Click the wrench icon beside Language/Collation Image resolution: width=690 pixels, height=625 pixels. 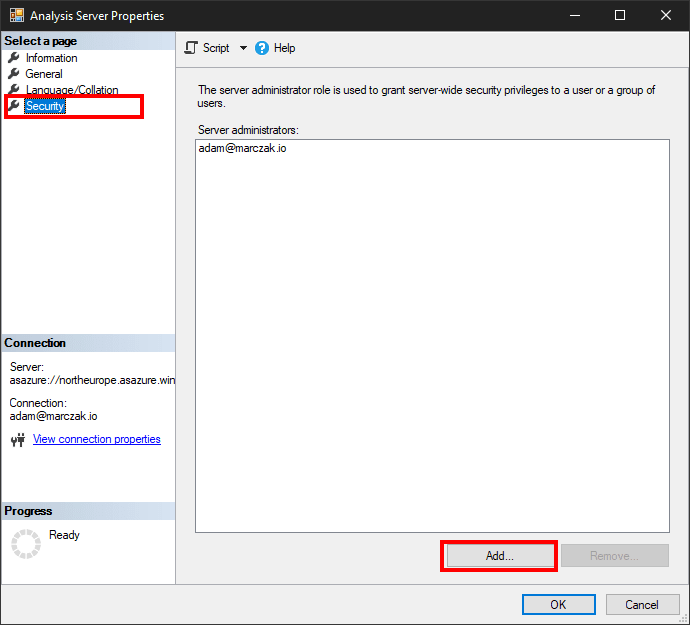tap(13, 90)
